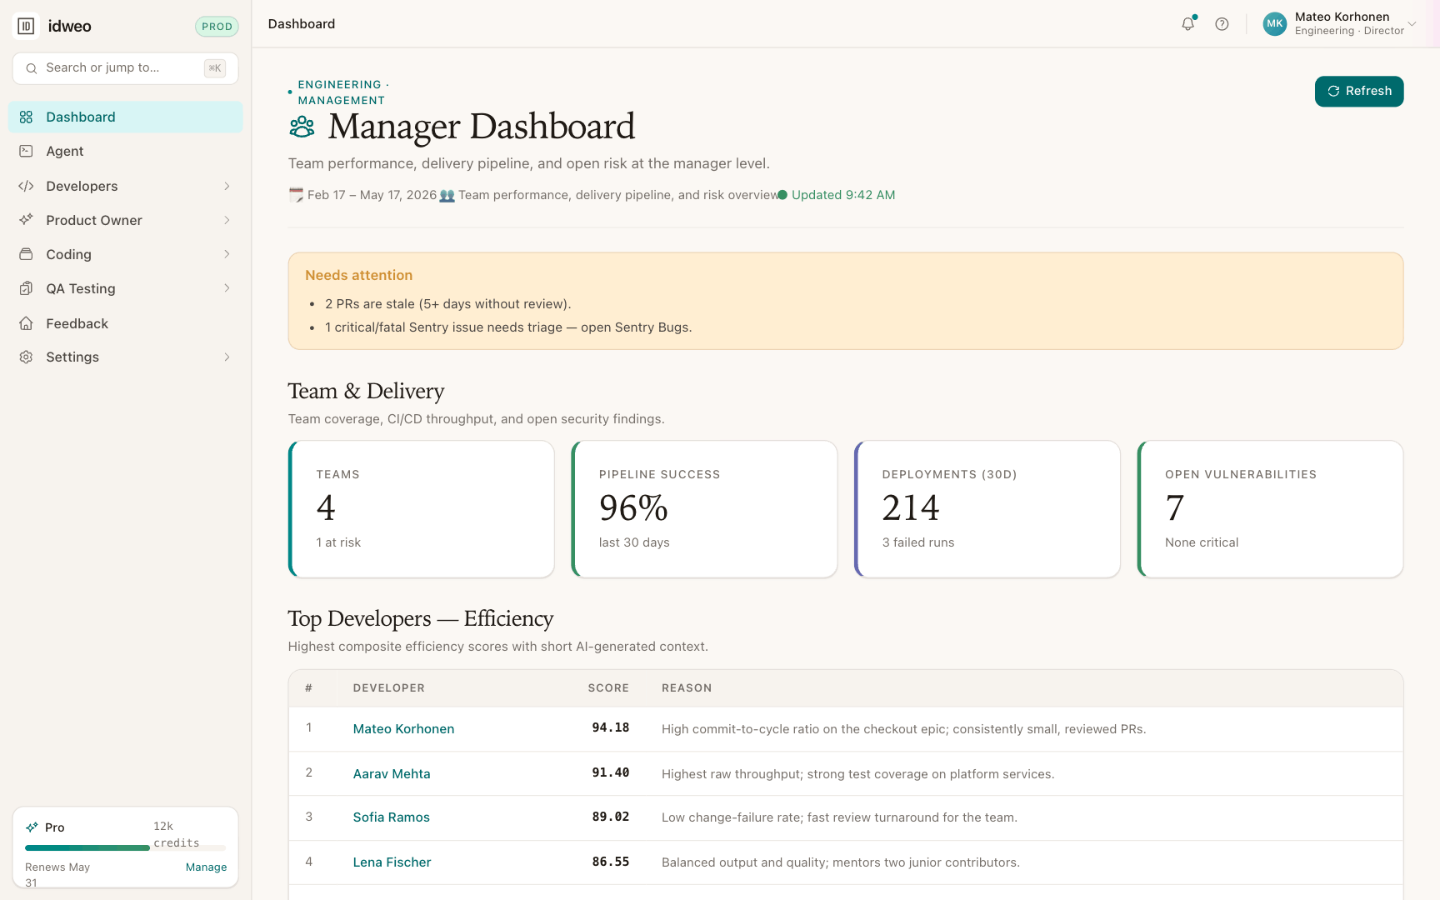
Task: Open the help question-mark icon
Action: 1222,24
